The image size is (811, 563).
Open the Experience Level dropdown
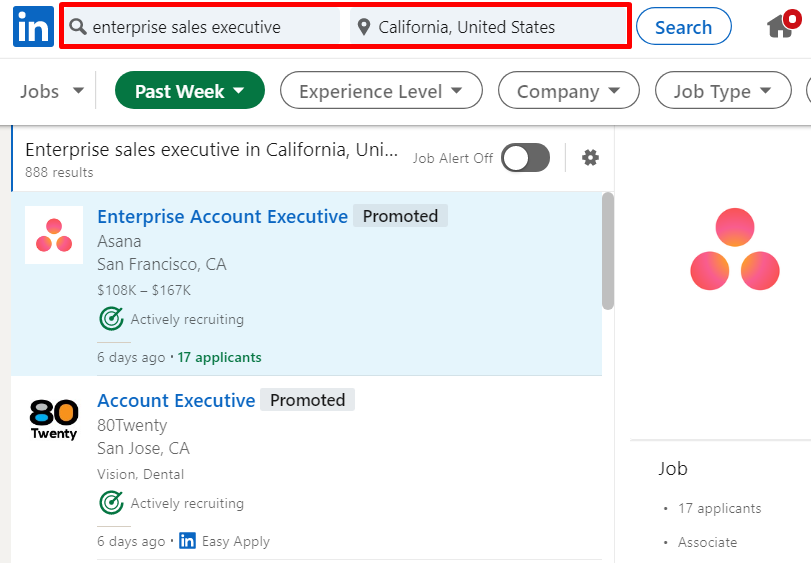pos(381,91)
